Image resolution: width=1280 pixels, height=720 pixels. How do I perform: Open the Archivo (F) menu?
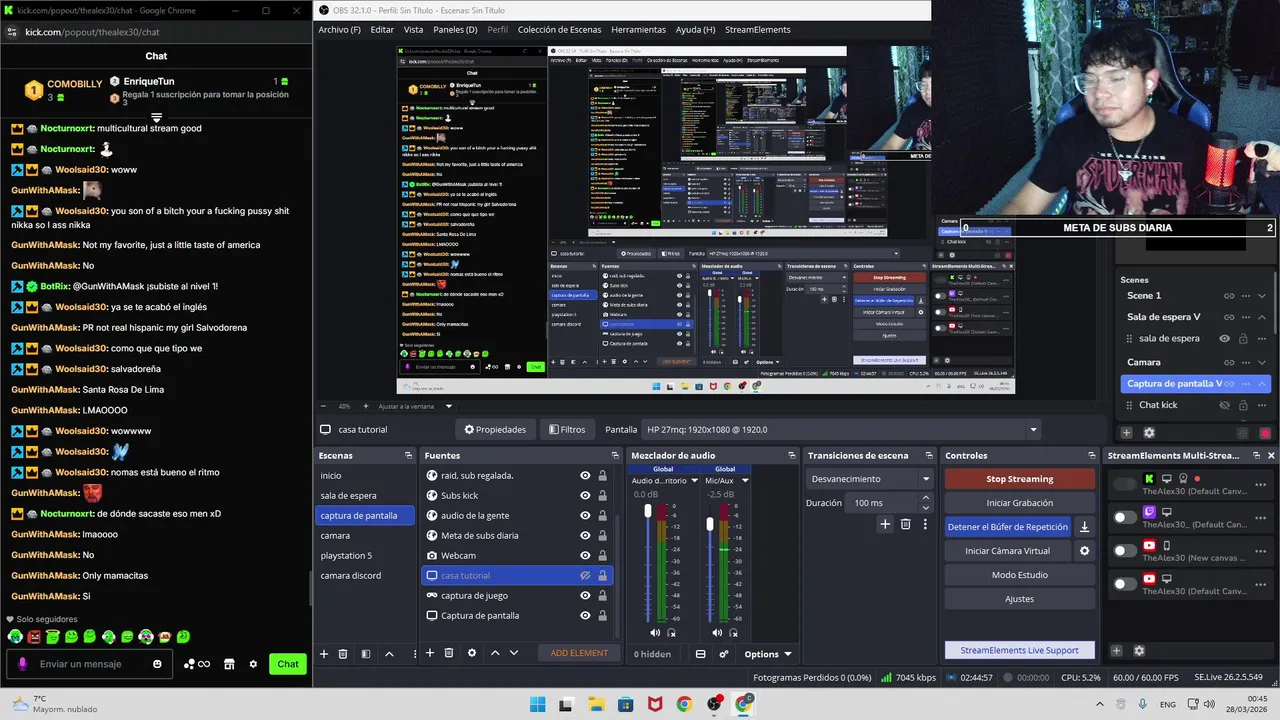(x=339, y=29)
